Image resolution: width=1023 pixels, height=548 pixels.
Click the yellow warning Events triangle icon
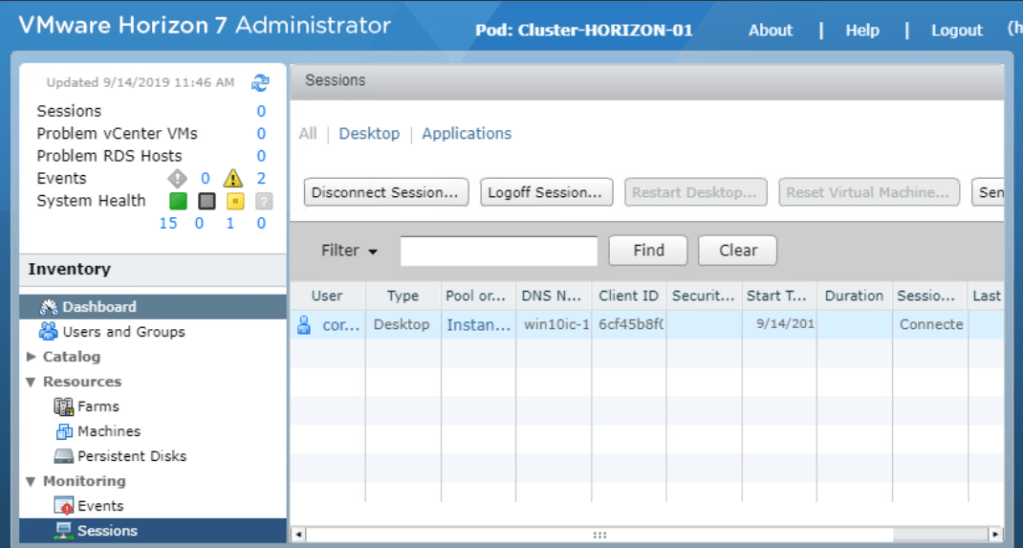[x=233, y=179]
